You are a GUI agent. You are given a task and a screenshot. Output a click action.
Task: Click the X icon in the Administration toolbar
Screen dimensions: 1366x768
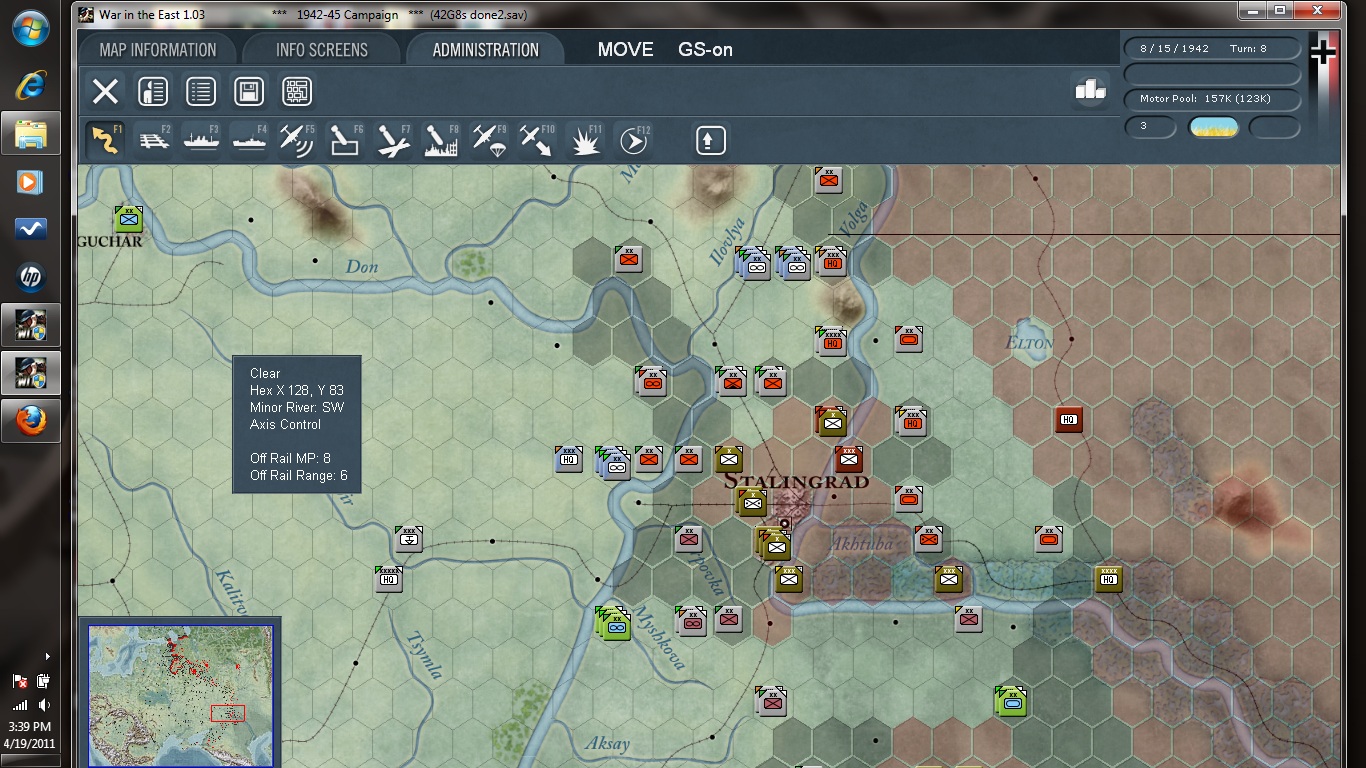point(105,92)
